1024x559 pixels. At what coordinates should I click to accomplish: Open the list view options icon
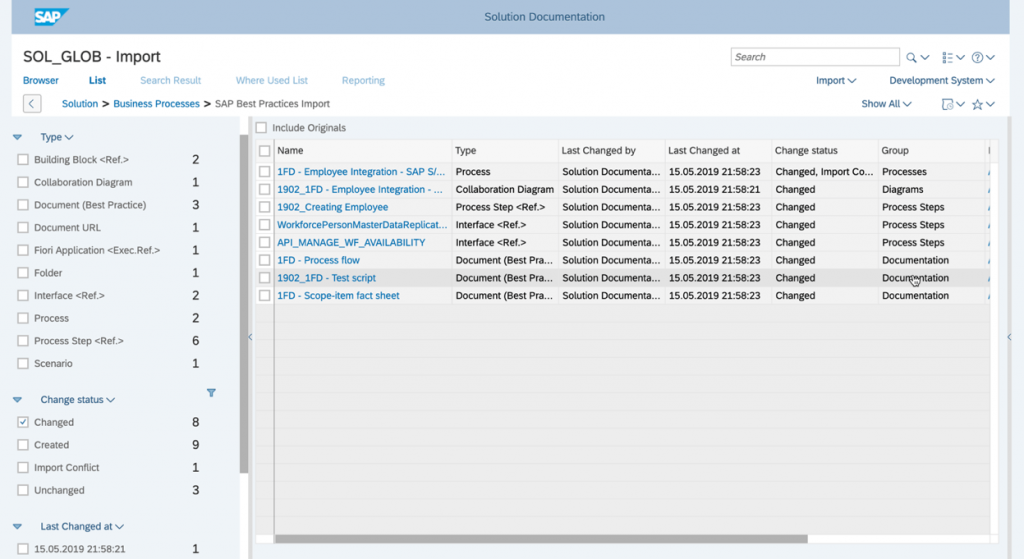948,57
